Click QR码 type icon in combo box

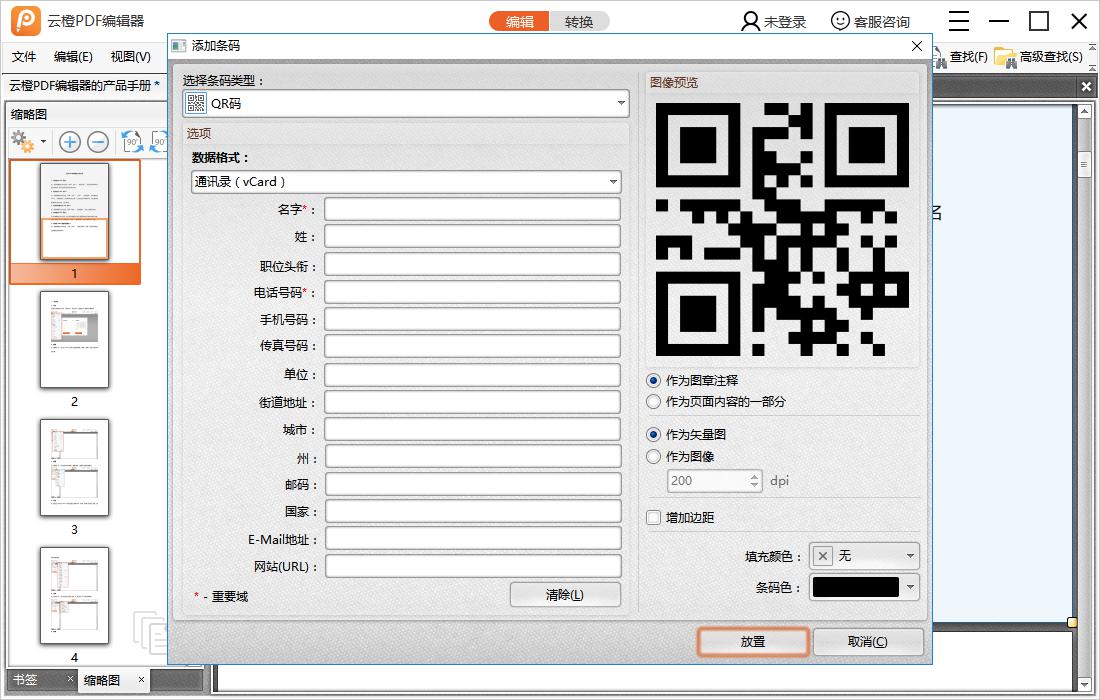[196, 103]
